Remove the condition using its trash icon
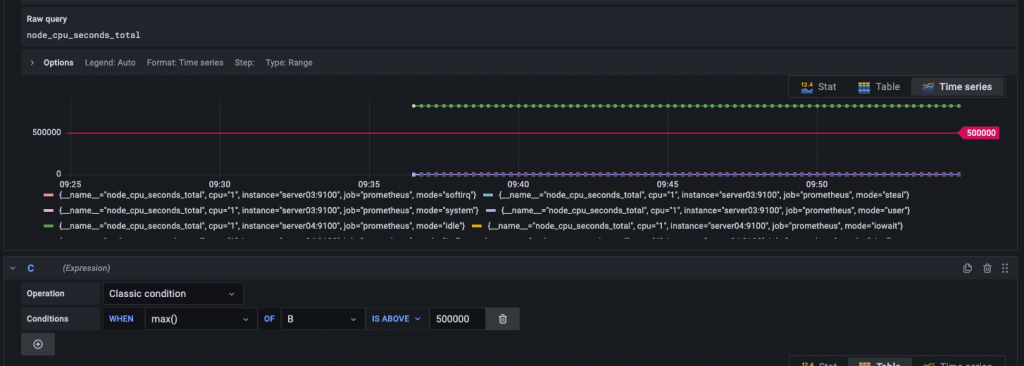This screenshot has width=1024, height=366. [503, 319]
